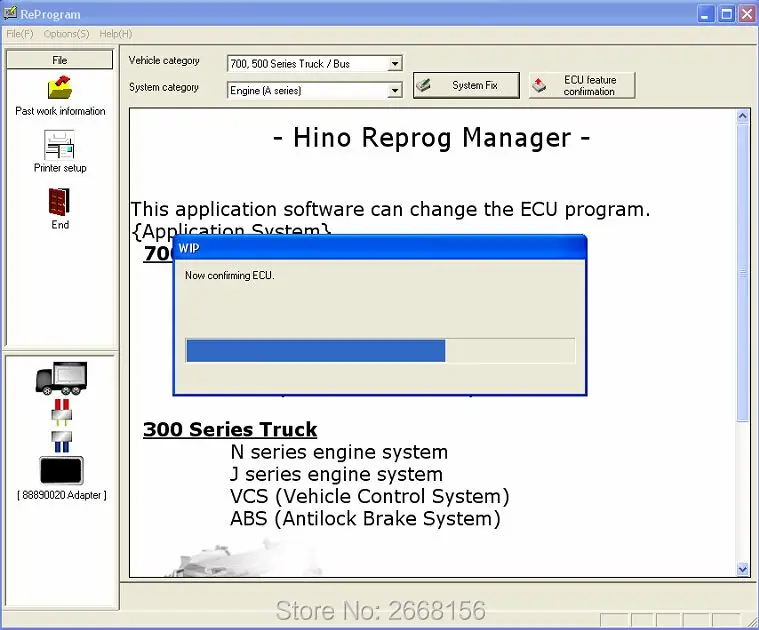Viewport: 759px width, 630px height.
Task: Click the System Fix button
Action: [x=466, y=86]
